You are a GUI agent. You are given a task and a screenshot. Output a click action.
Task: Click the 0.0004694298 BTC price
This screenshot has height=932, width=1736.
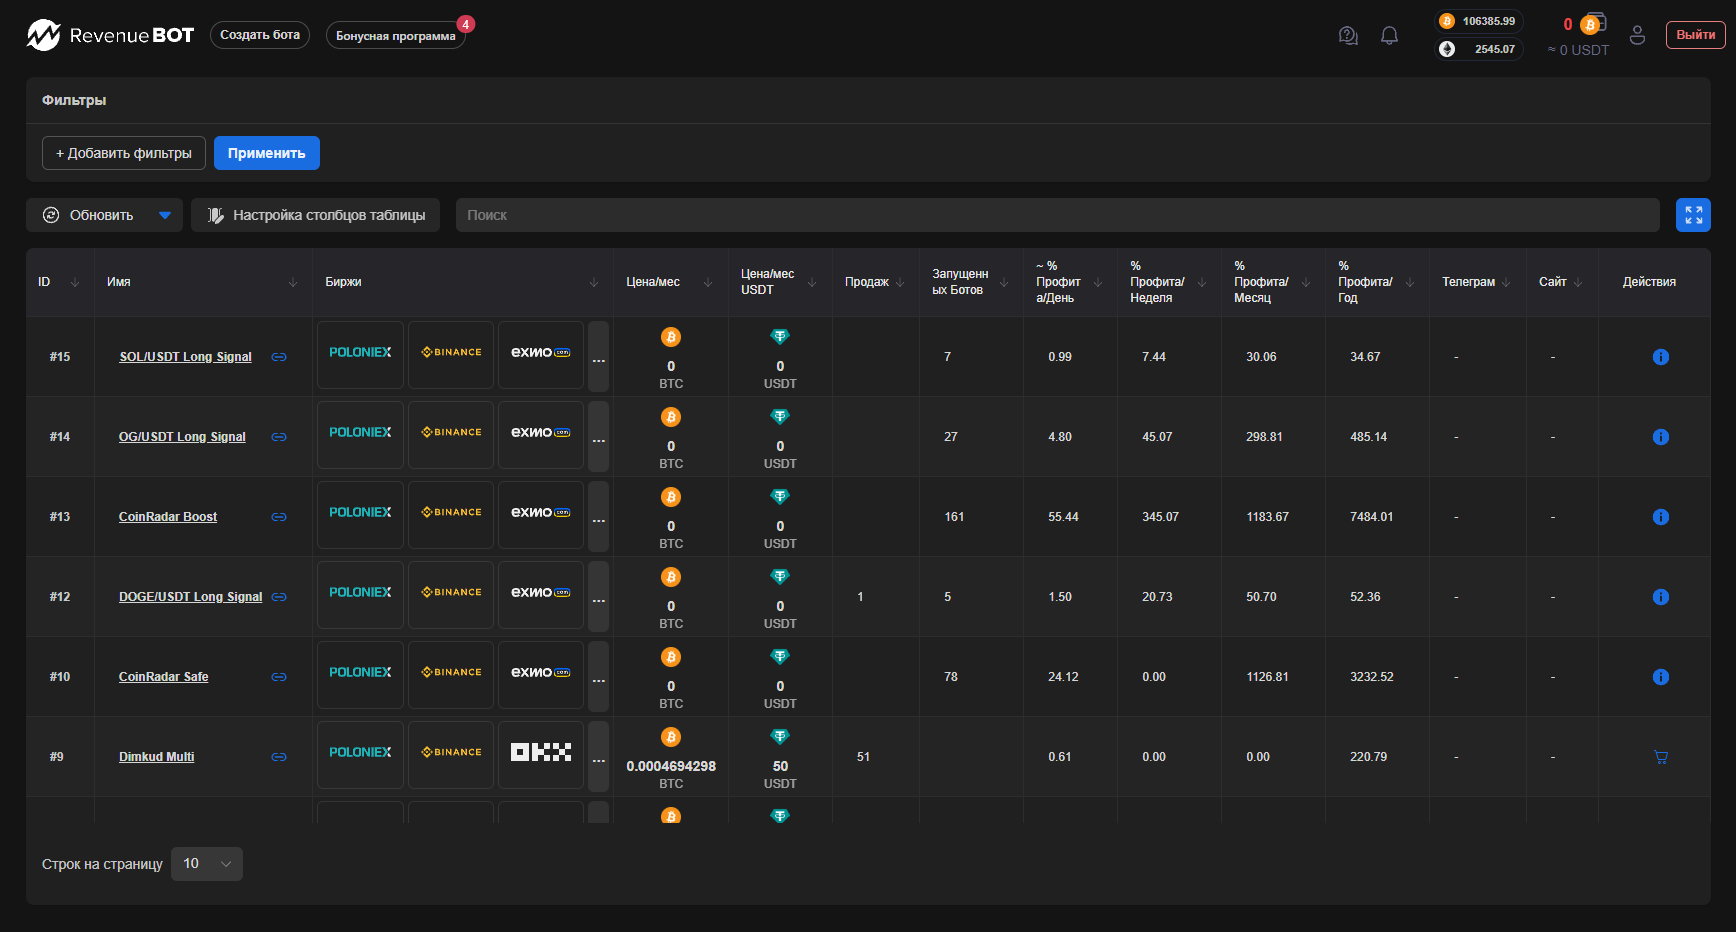tap(671, 767)
